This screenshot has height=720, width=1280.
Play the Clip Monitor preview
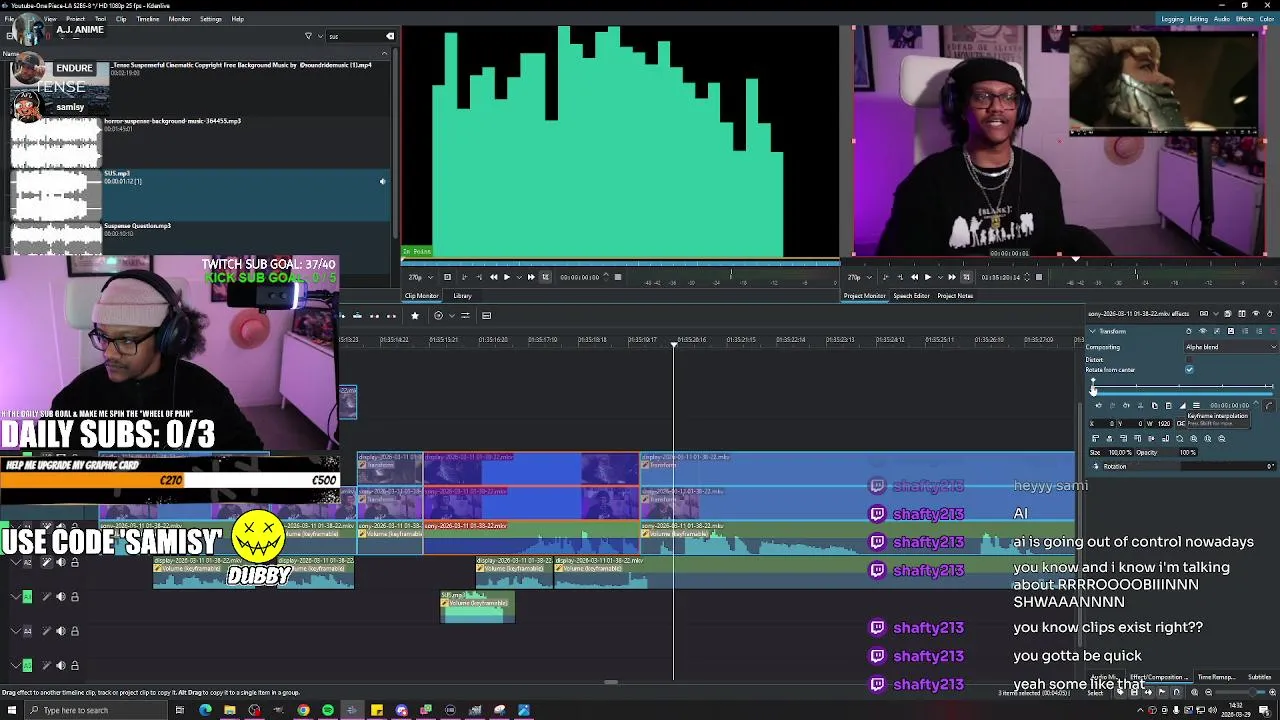[x=506, y=277]
